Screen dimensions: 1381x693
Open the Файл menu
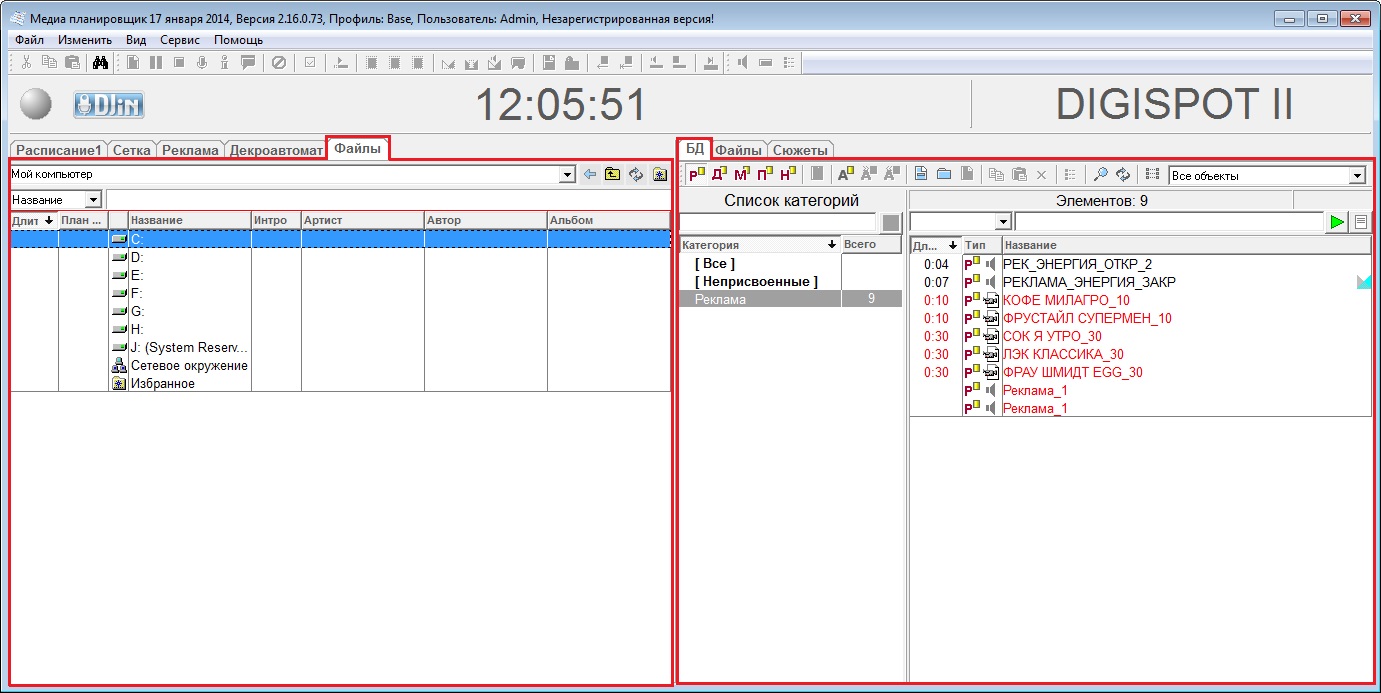point(29,40)
